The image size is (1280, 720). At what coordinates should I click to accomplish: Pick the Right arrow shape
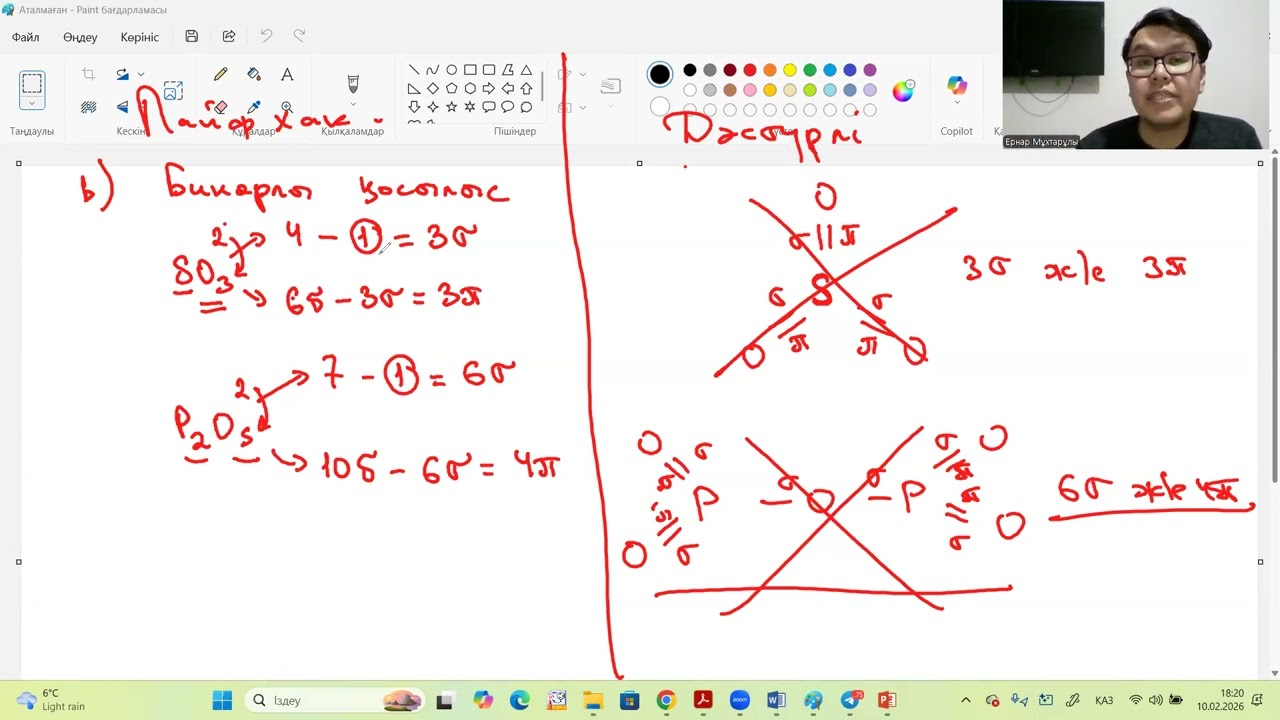[x=488, y=89]
